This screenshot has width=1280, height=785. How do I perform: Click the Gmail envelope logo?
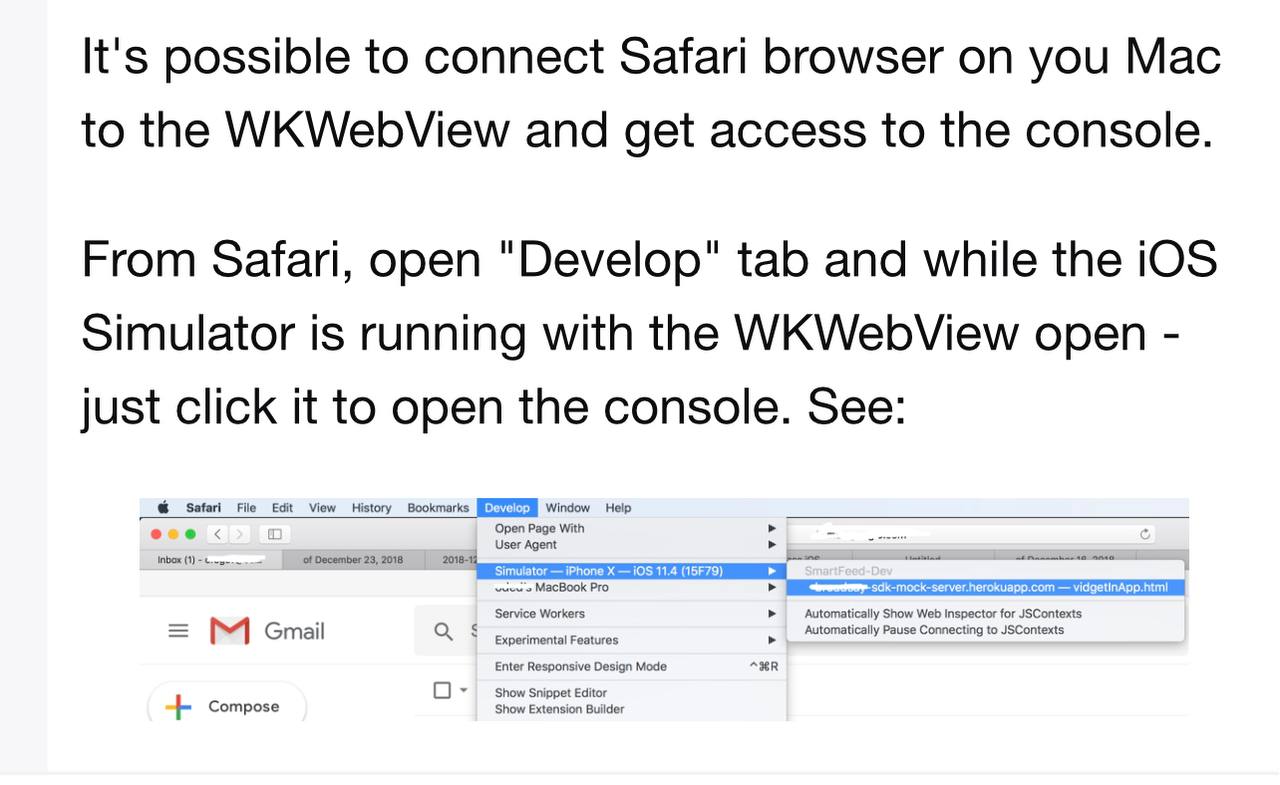(229, 631)
